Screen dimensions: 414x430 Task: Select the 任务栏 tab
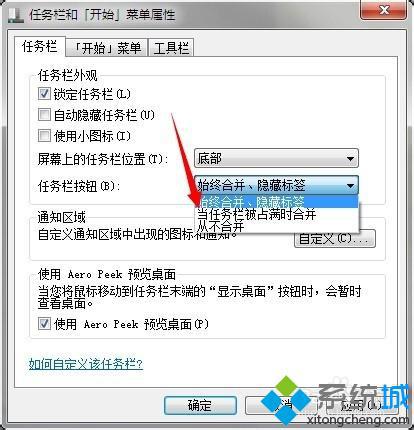40,46
